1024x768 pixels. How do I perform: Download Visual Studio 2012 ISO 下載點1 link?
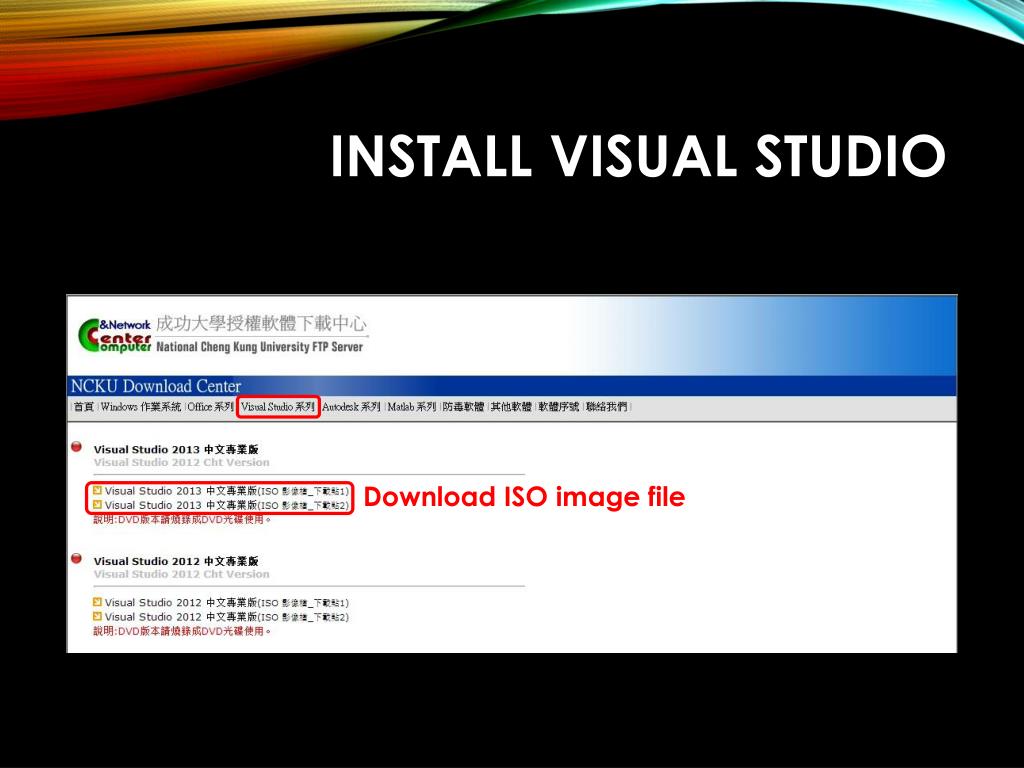[227, 603]
